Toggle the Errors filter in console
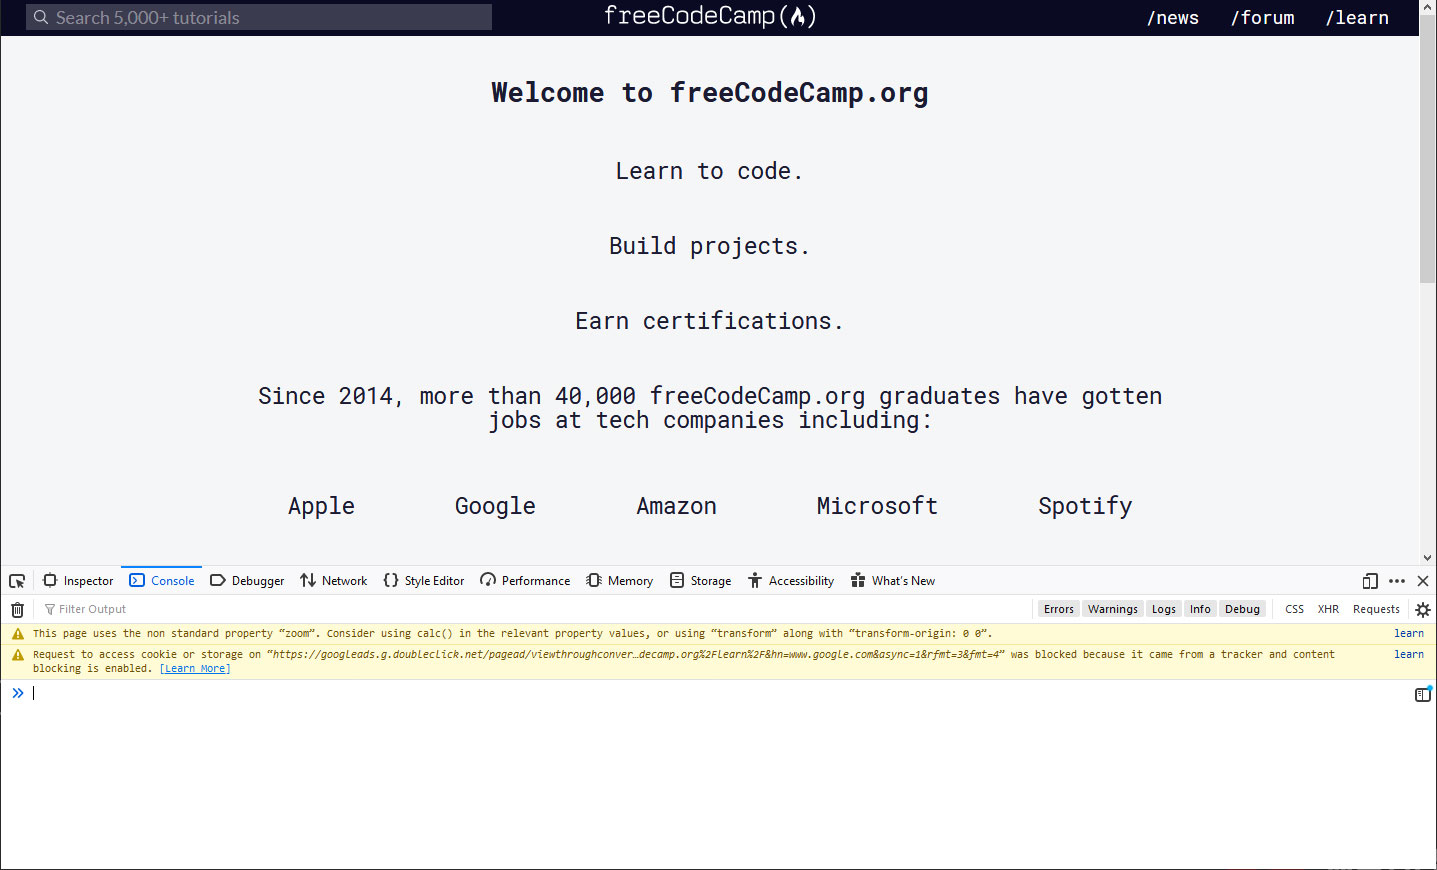 click(x=1058, y=608)
